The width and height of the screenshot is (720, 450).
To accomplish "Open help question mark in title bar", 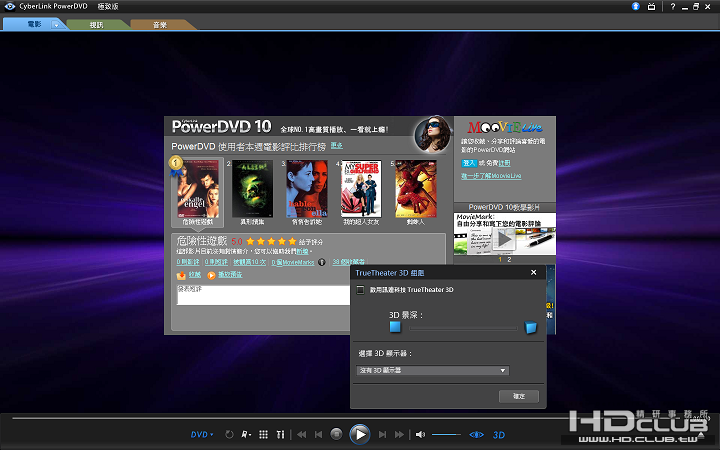I will coord(673,6).
